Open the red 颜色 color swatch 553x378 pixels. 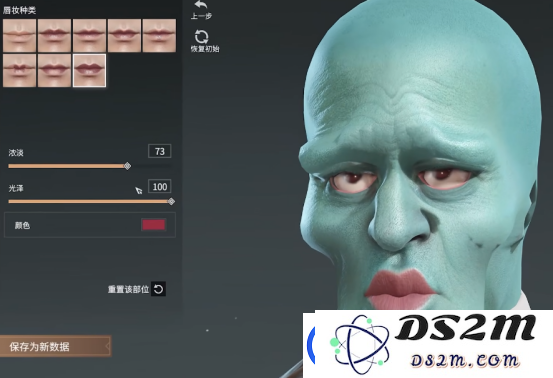click(153, 225)
